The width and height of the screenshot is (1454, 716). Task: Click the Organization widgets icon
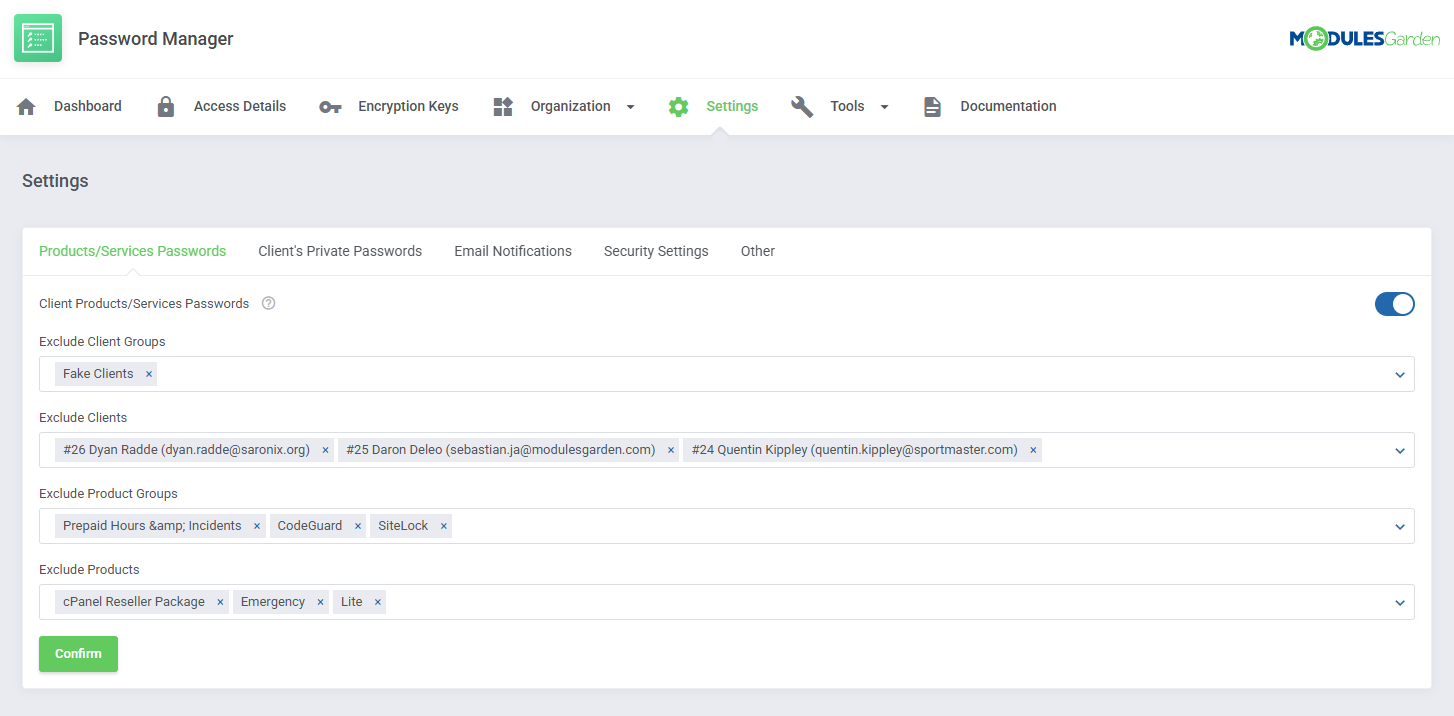[x=503, y=107]
